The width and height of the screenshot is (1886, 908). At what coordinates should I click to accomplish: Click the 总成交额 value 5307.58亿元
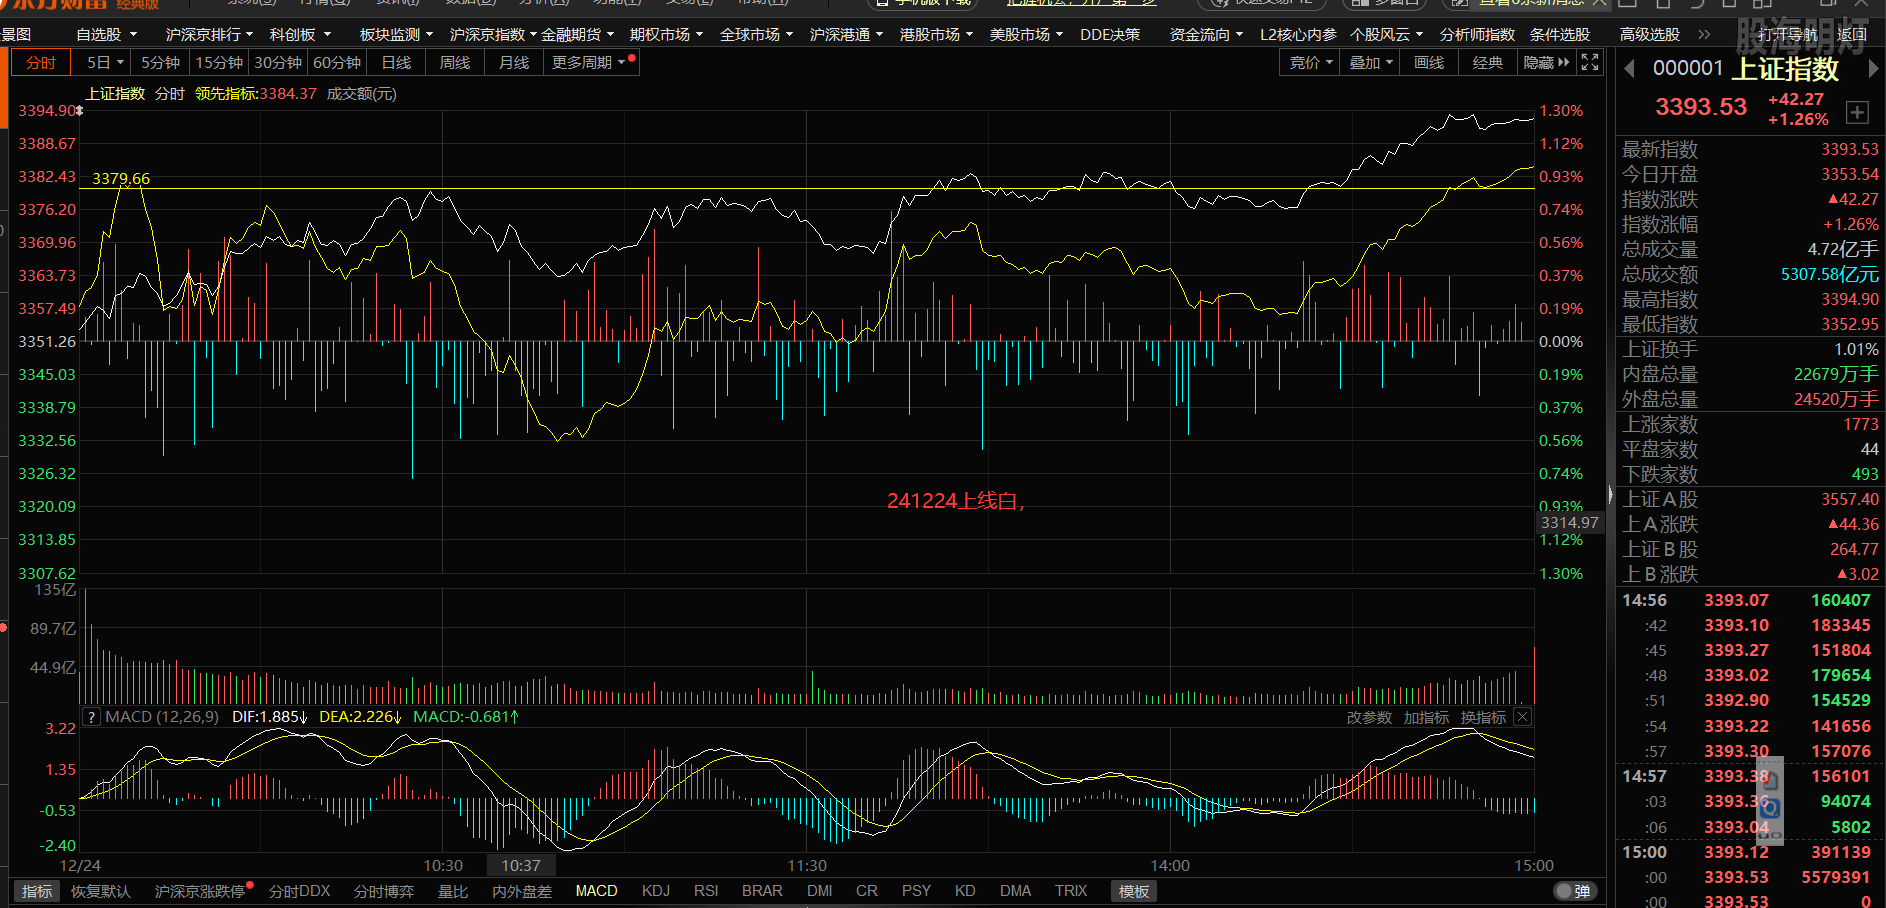[x=1830, y=274]
